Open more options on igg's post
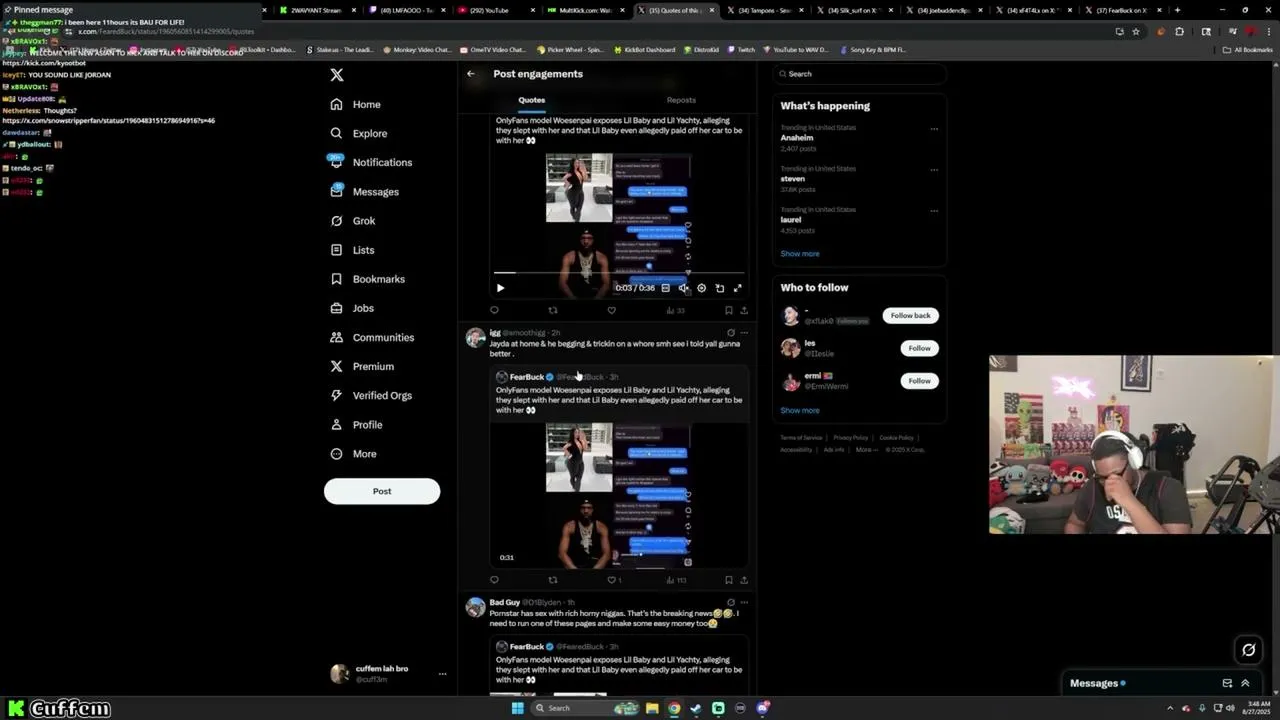The height and width of the screenshot is (720, 1280). click(744, 333)
